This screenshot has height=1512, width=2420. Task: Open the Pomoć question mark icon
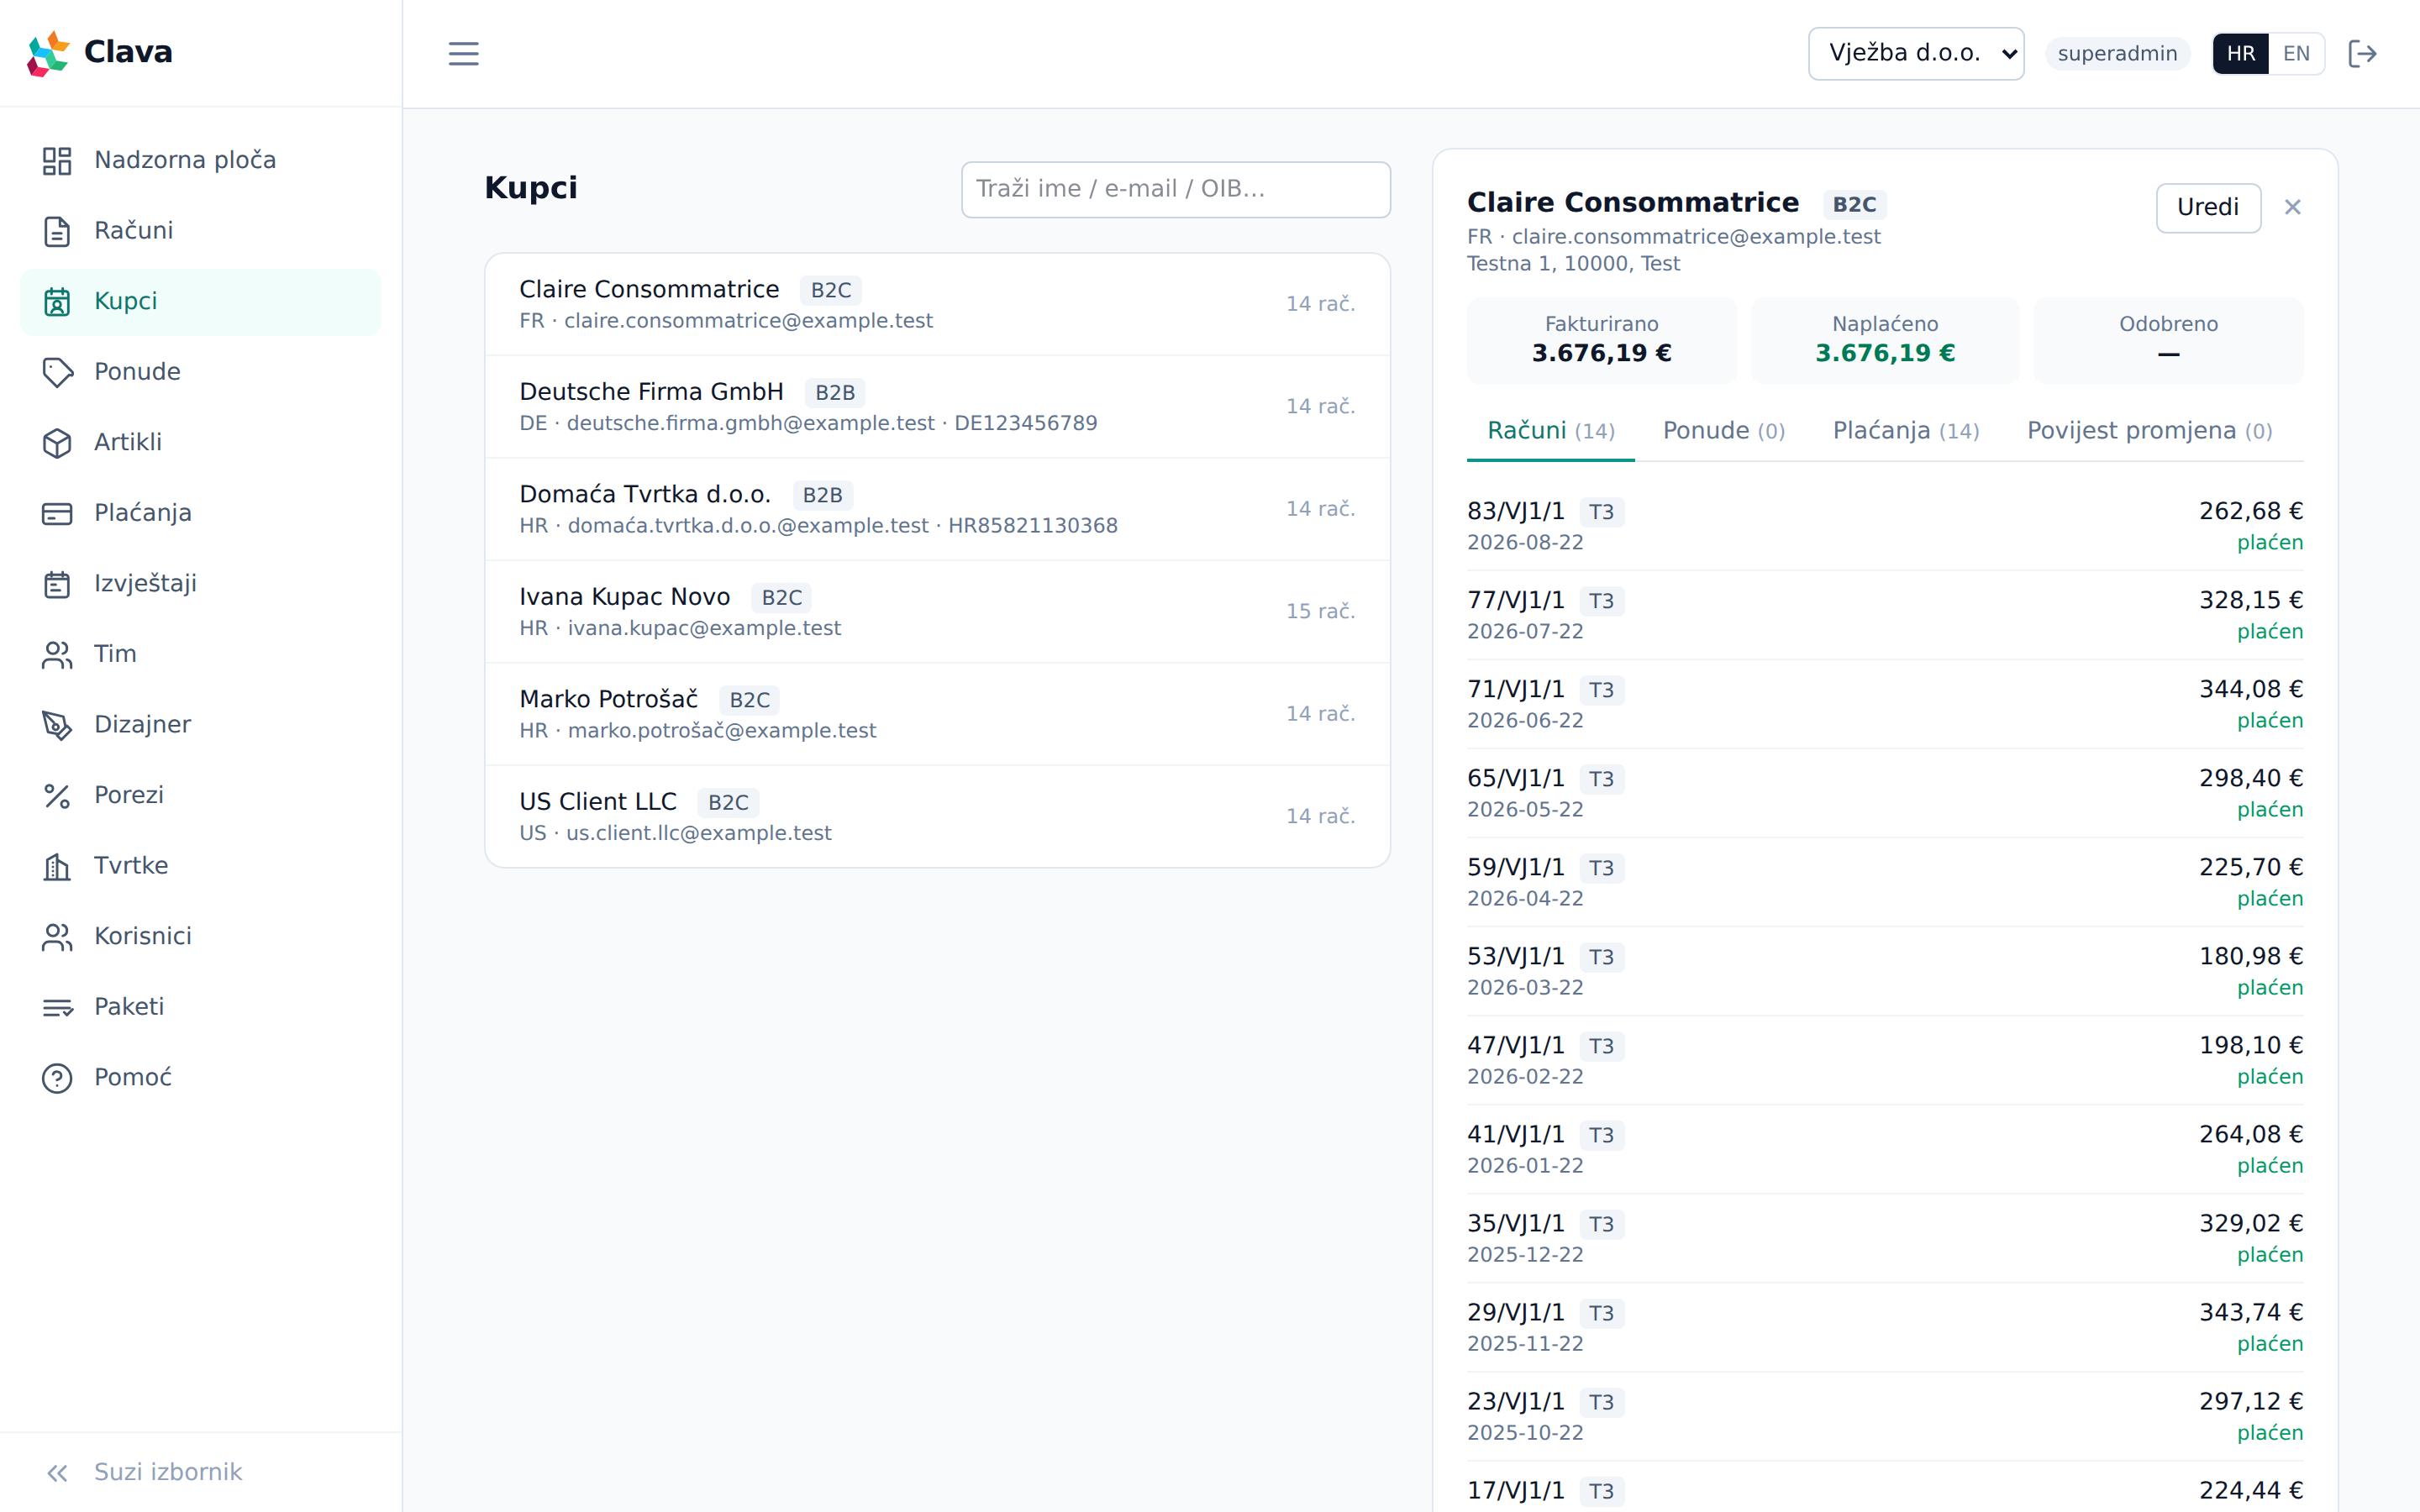(57, 1078)
